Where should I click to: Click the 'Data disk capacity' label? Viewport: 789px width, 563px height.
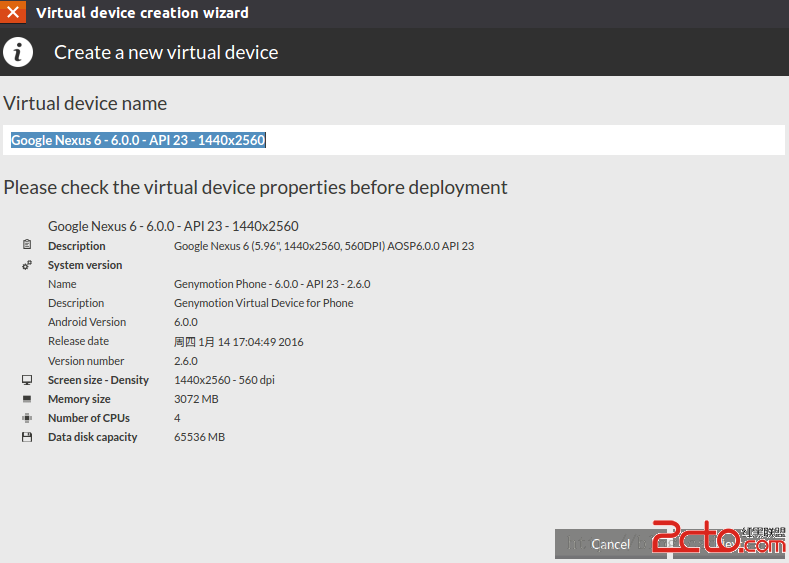point(93,437)
